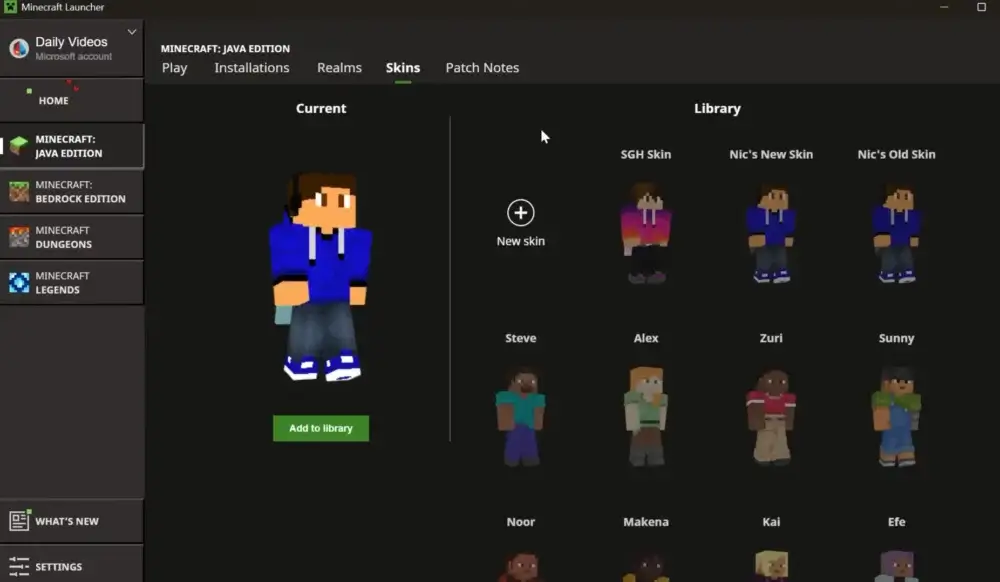The height and width of the screenshot is (582, 1000).
Task: Select the SGH Skin thumbnail
Action: click(646, 233)
